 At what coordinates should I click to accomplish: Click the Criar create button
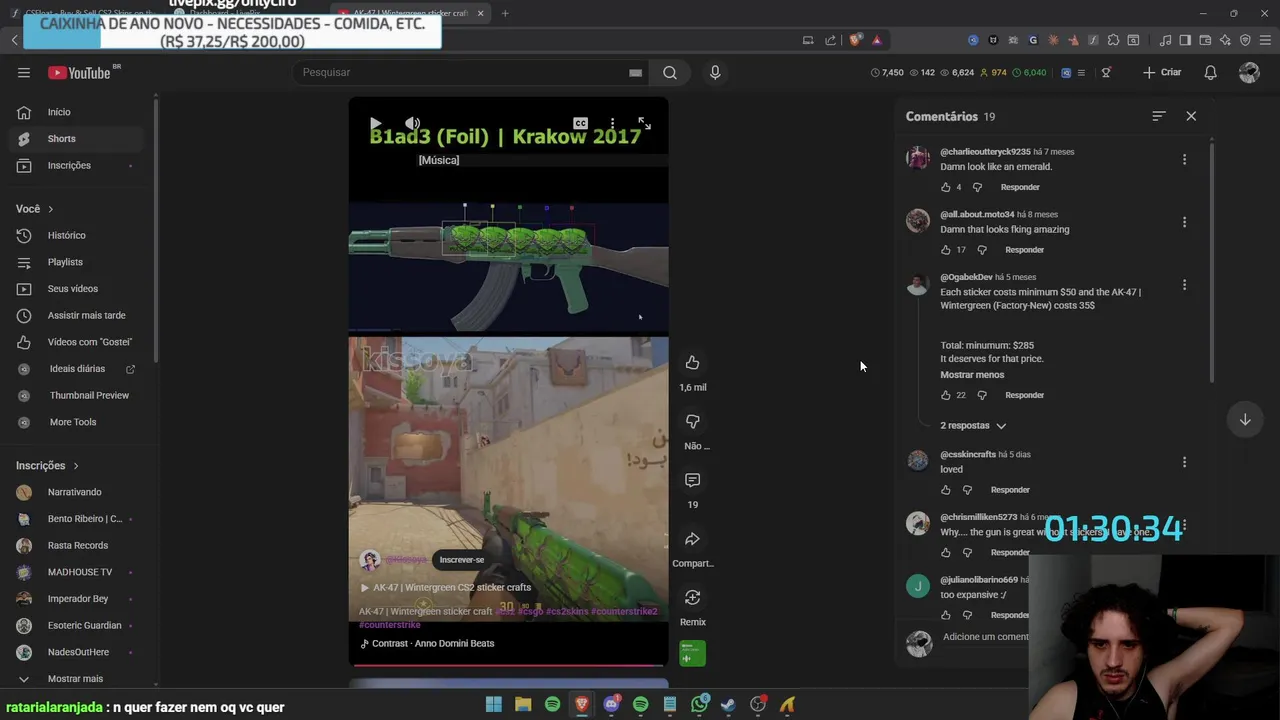coord(1162,72)
